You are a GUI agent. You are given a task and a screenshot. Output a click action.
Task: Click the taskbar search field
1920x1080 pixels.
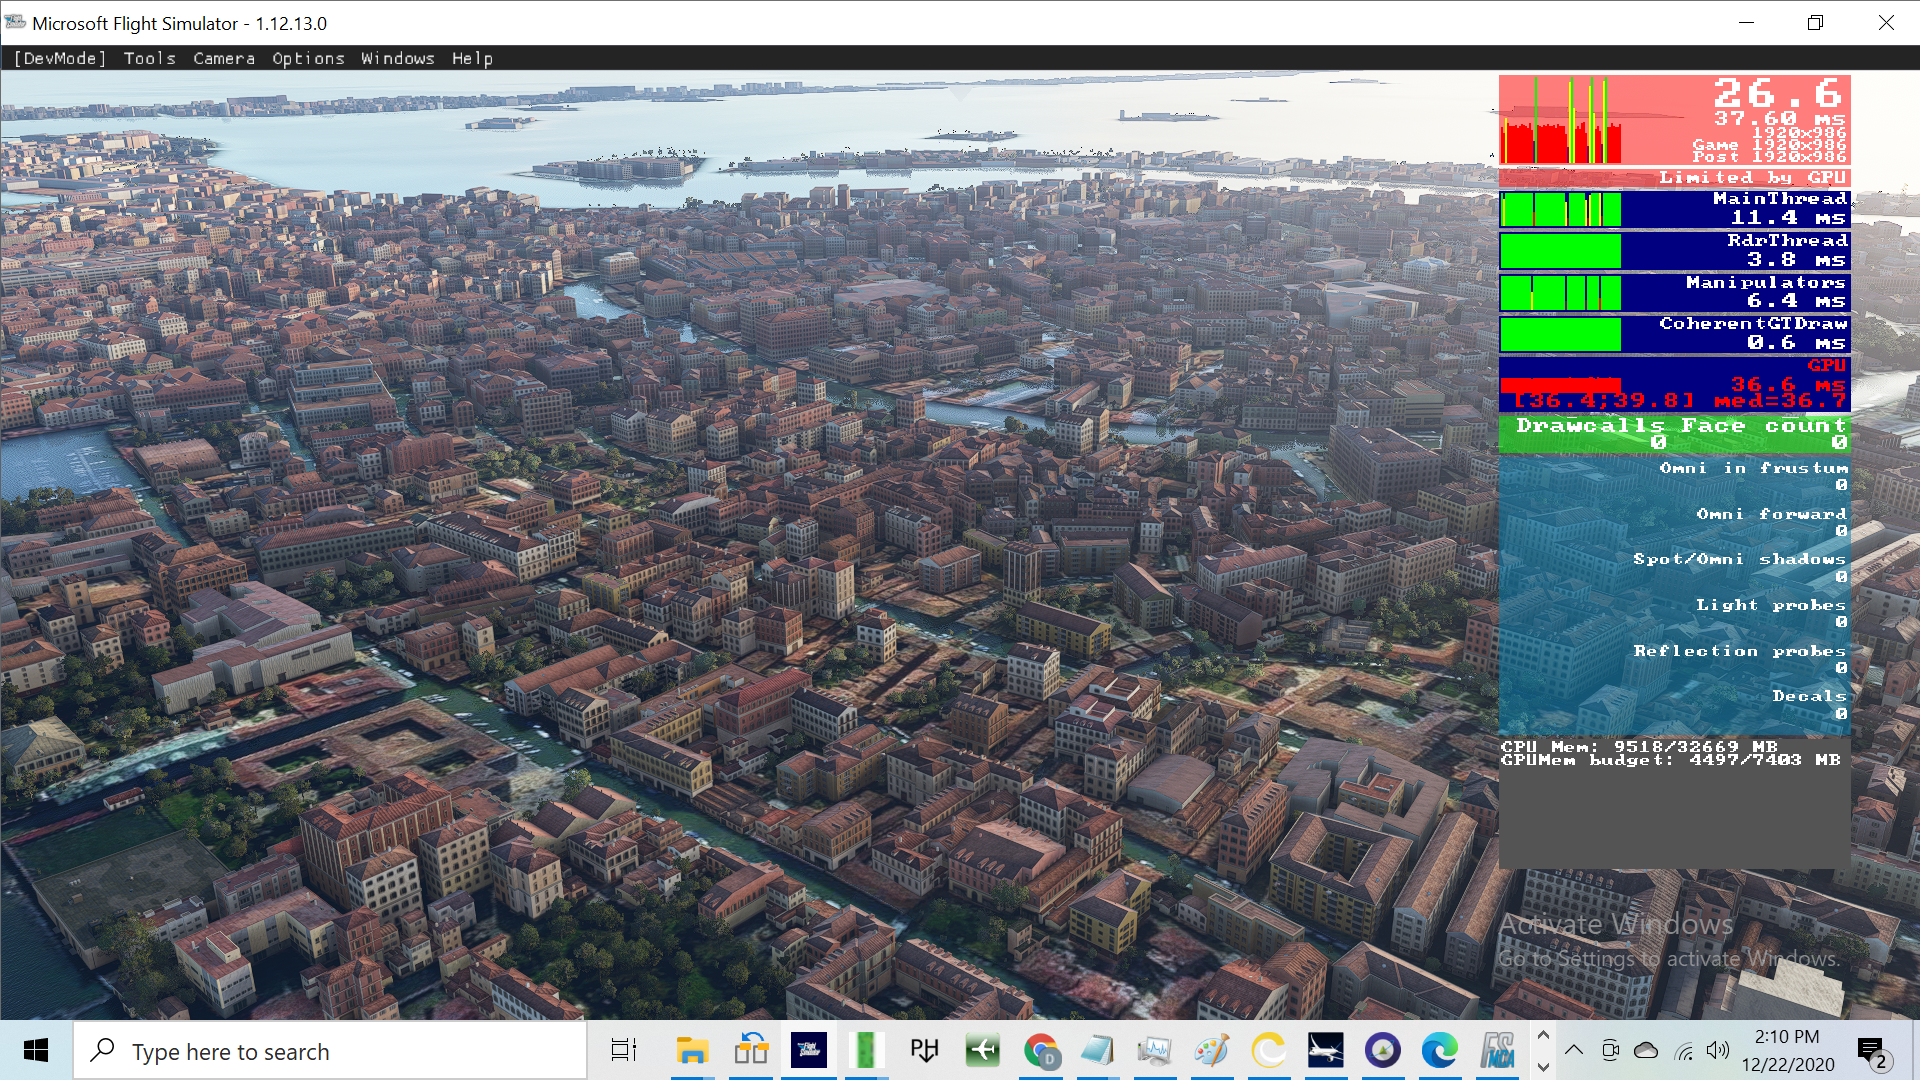coord(330,1051)
